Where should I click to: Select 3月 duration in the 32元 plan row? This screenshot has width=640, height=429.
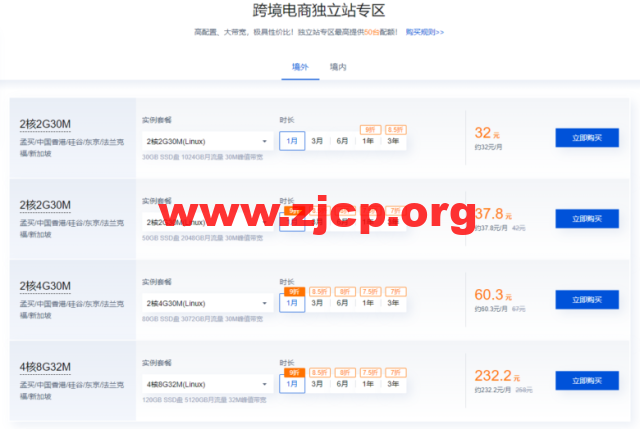point(317,141)
